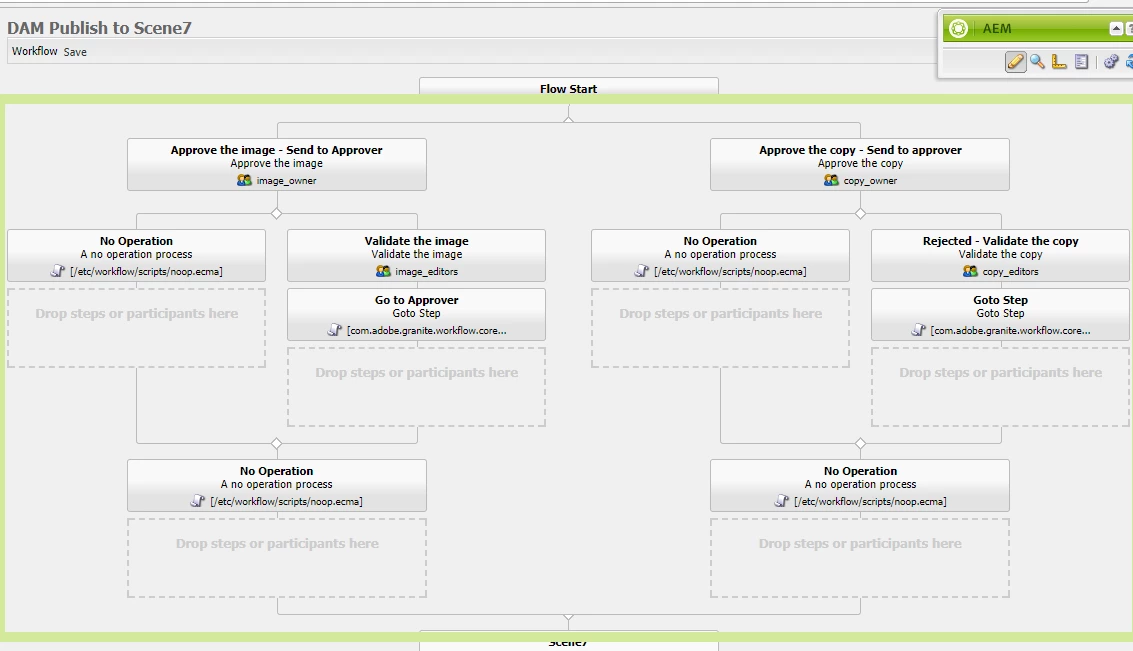This screenshot has width=1133, height=651.
Task: Click script icon in Go to Approver step
Action: pyautogui.click(x=335, y=330)
